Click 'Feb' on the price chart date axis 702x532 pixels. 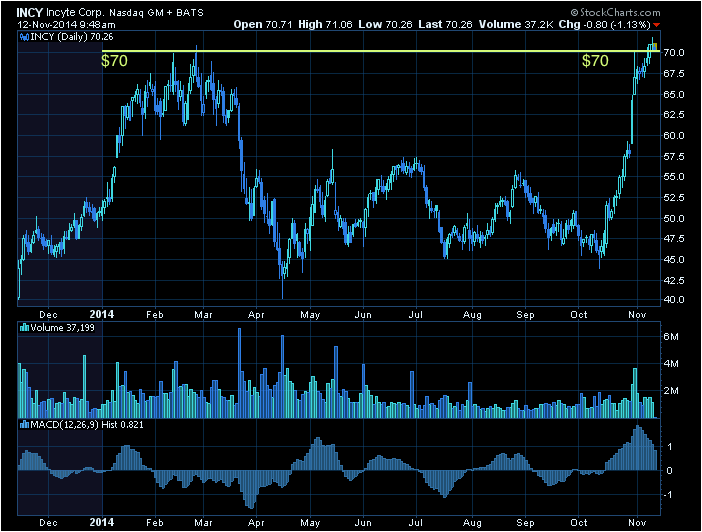coord(155,315)
